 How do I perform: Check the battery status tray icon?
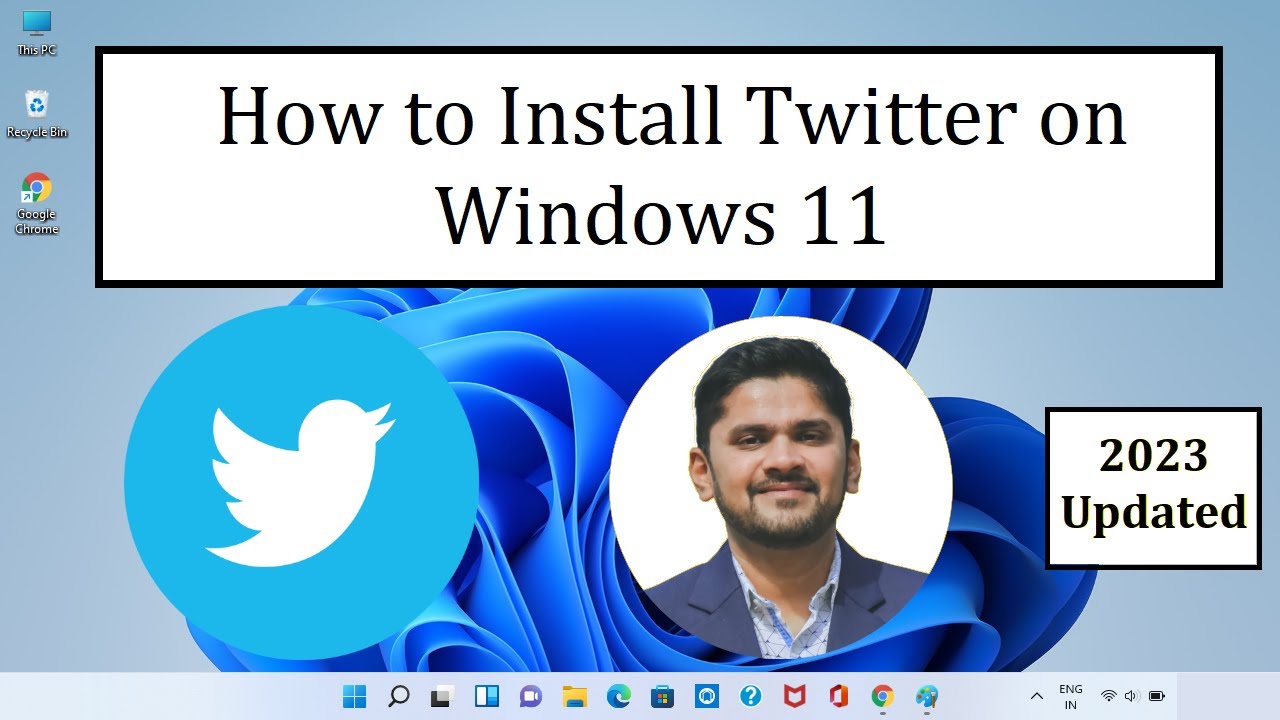(1157, 696)
